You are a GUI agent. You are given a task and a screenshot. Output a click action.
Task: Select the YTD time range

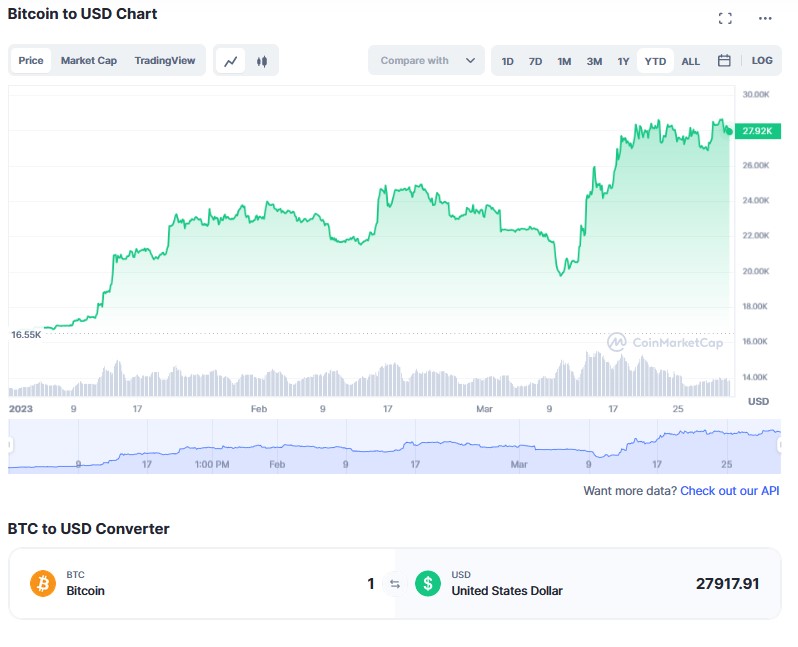(x=655, y=61)
